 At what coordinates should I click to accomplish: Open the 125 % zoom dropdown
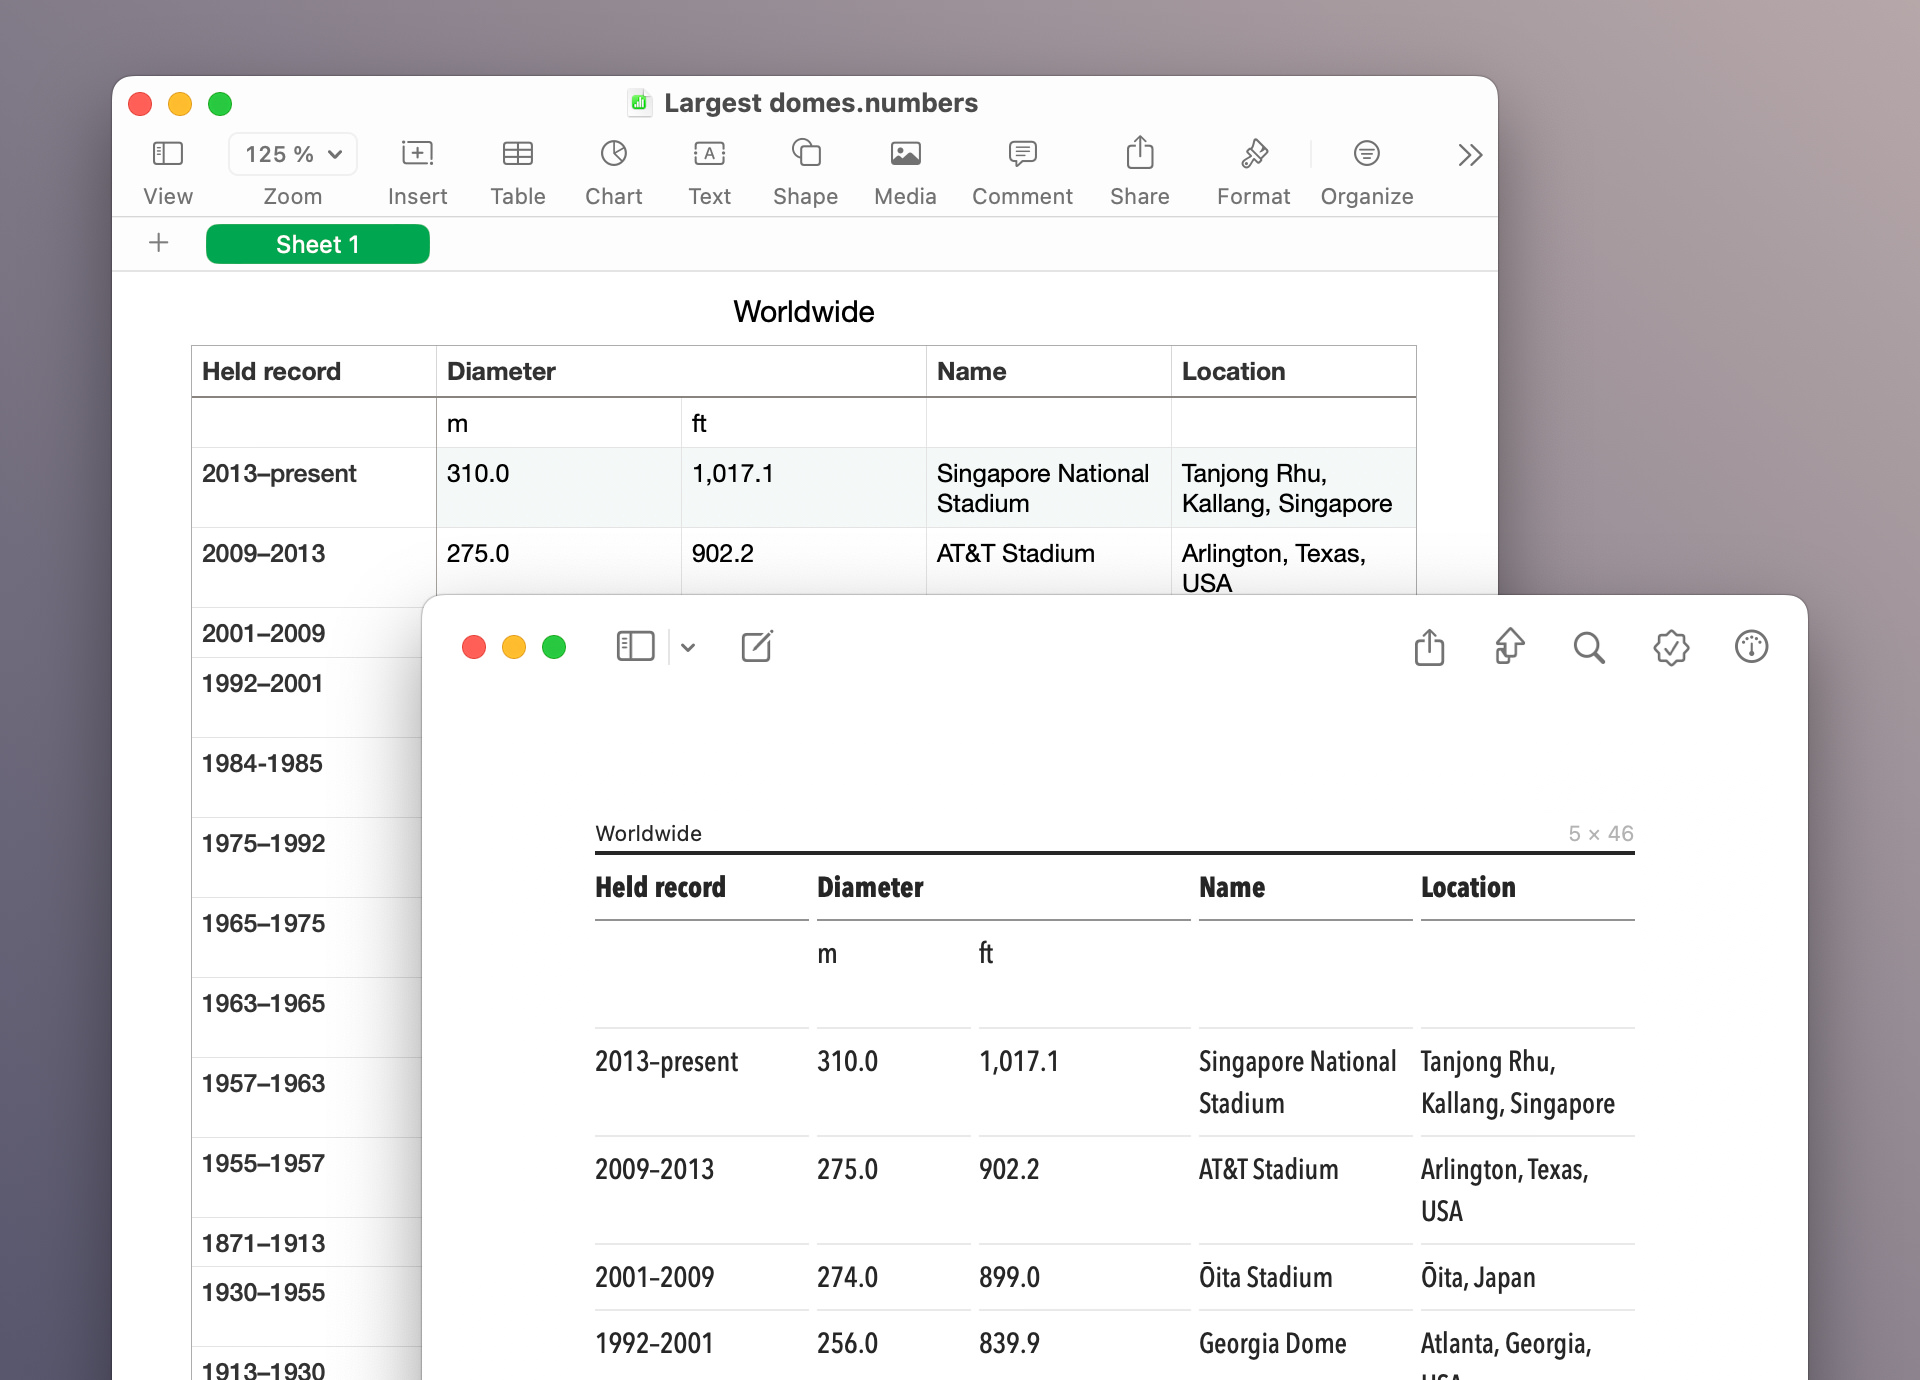[293, 154]
